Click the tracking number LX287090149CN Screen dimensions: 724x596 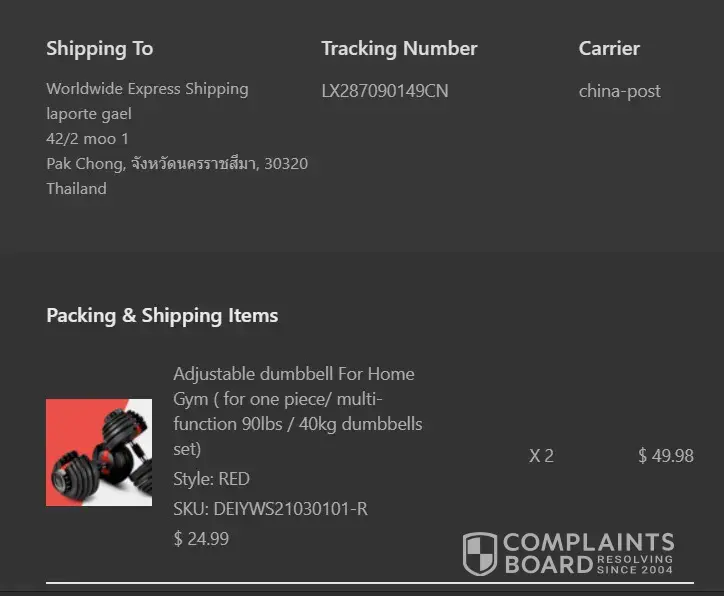pyautogui.click(x=385, y=91)
